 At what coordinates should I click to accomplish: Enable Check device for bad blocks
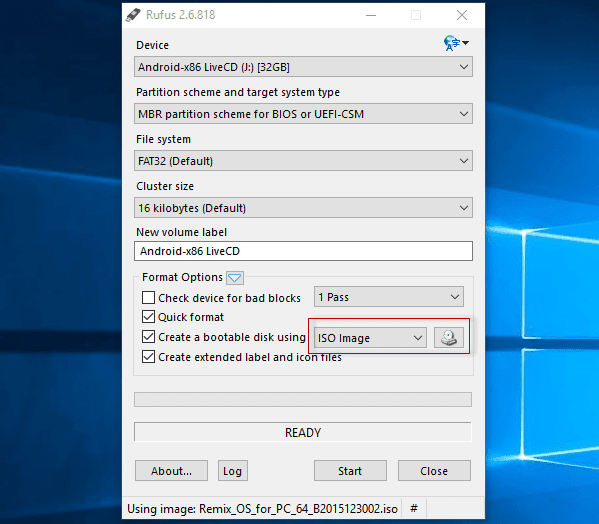[x=148, y=298]
